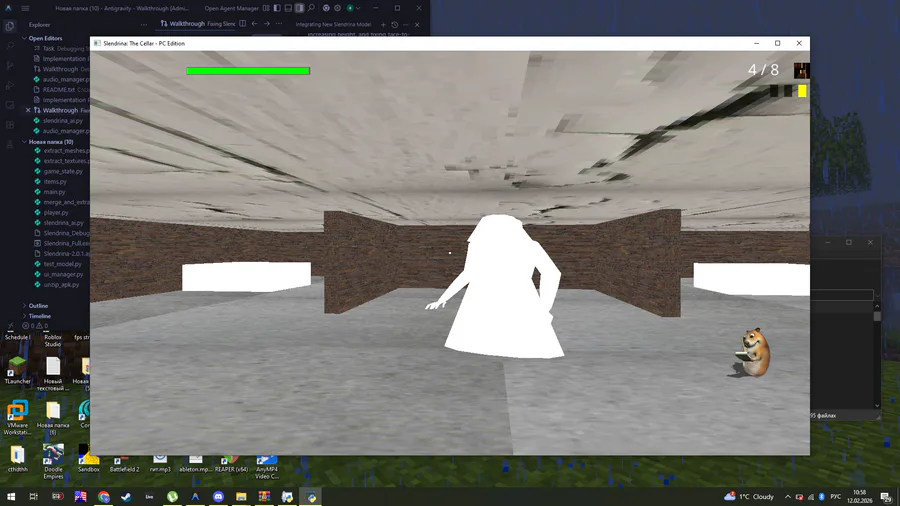The height and width of the screenshot is (506, 900).
Task: Open Task in Open Editors list
Action: [x=61, y=49]
